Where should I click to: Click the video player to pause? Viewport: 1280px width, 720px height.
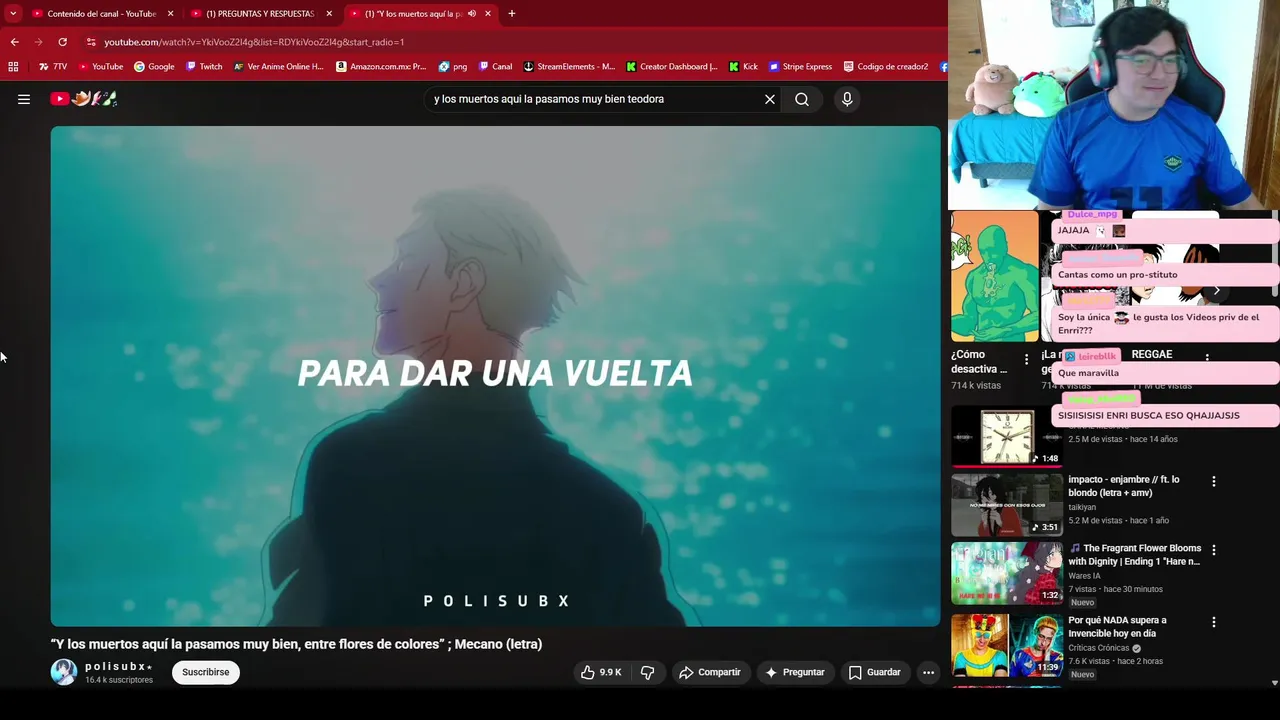(496, 376)
